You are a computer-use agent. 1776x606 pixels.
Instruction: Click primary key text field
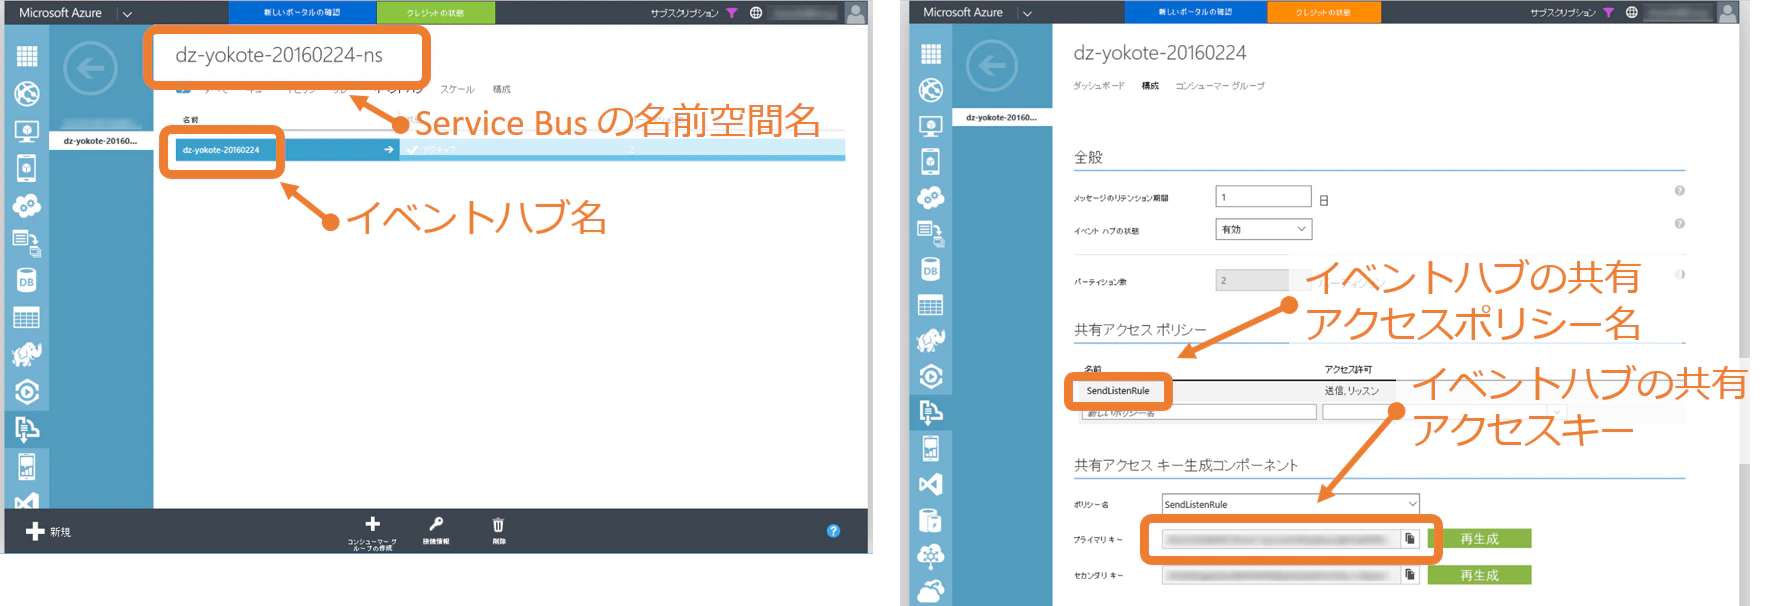click(x=1281, y=539)
